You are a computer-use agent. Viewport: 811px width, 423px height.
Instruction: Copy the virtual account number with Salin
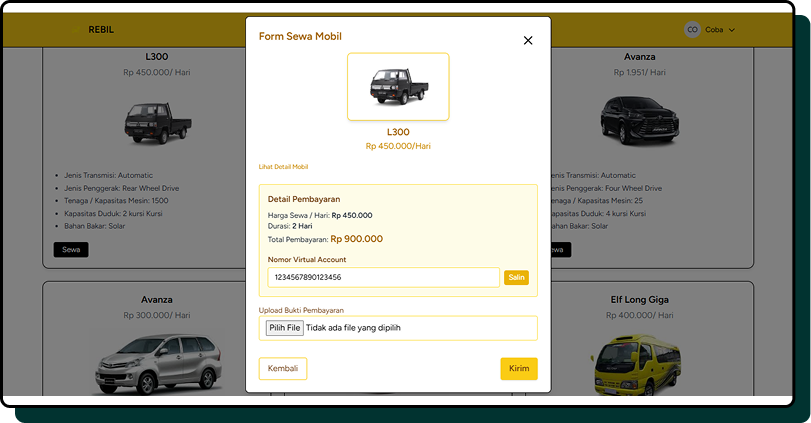(516, 278)
